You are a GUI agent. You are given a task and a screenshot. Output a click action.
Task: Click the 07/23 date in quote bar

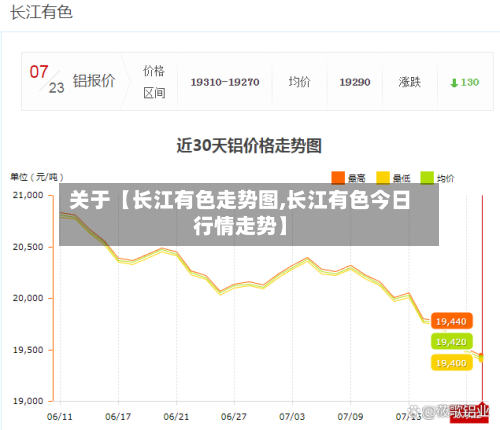pos(47,80)
